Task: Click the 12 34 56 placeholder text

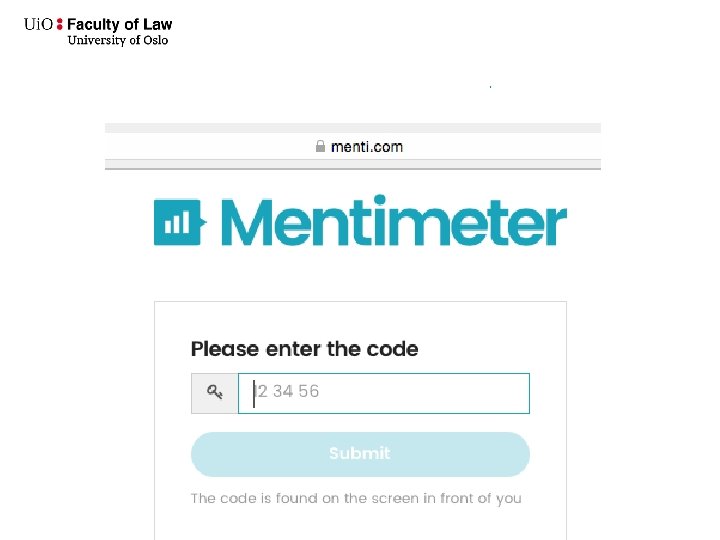Action: coord(288,392)
